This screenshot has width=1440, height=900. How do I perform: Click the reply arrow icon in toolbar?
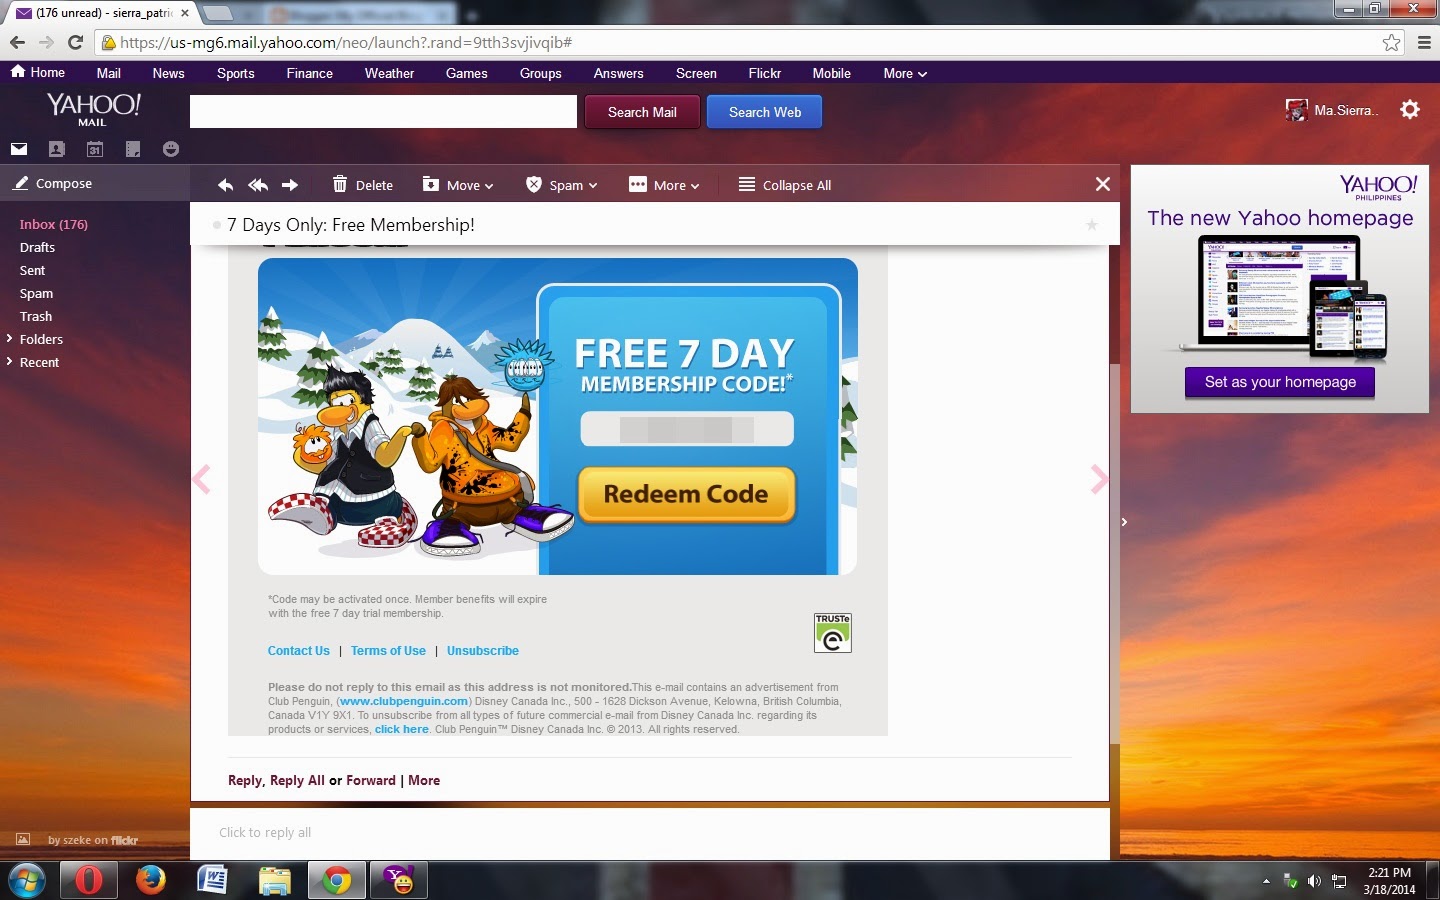[x=226, y=185]
